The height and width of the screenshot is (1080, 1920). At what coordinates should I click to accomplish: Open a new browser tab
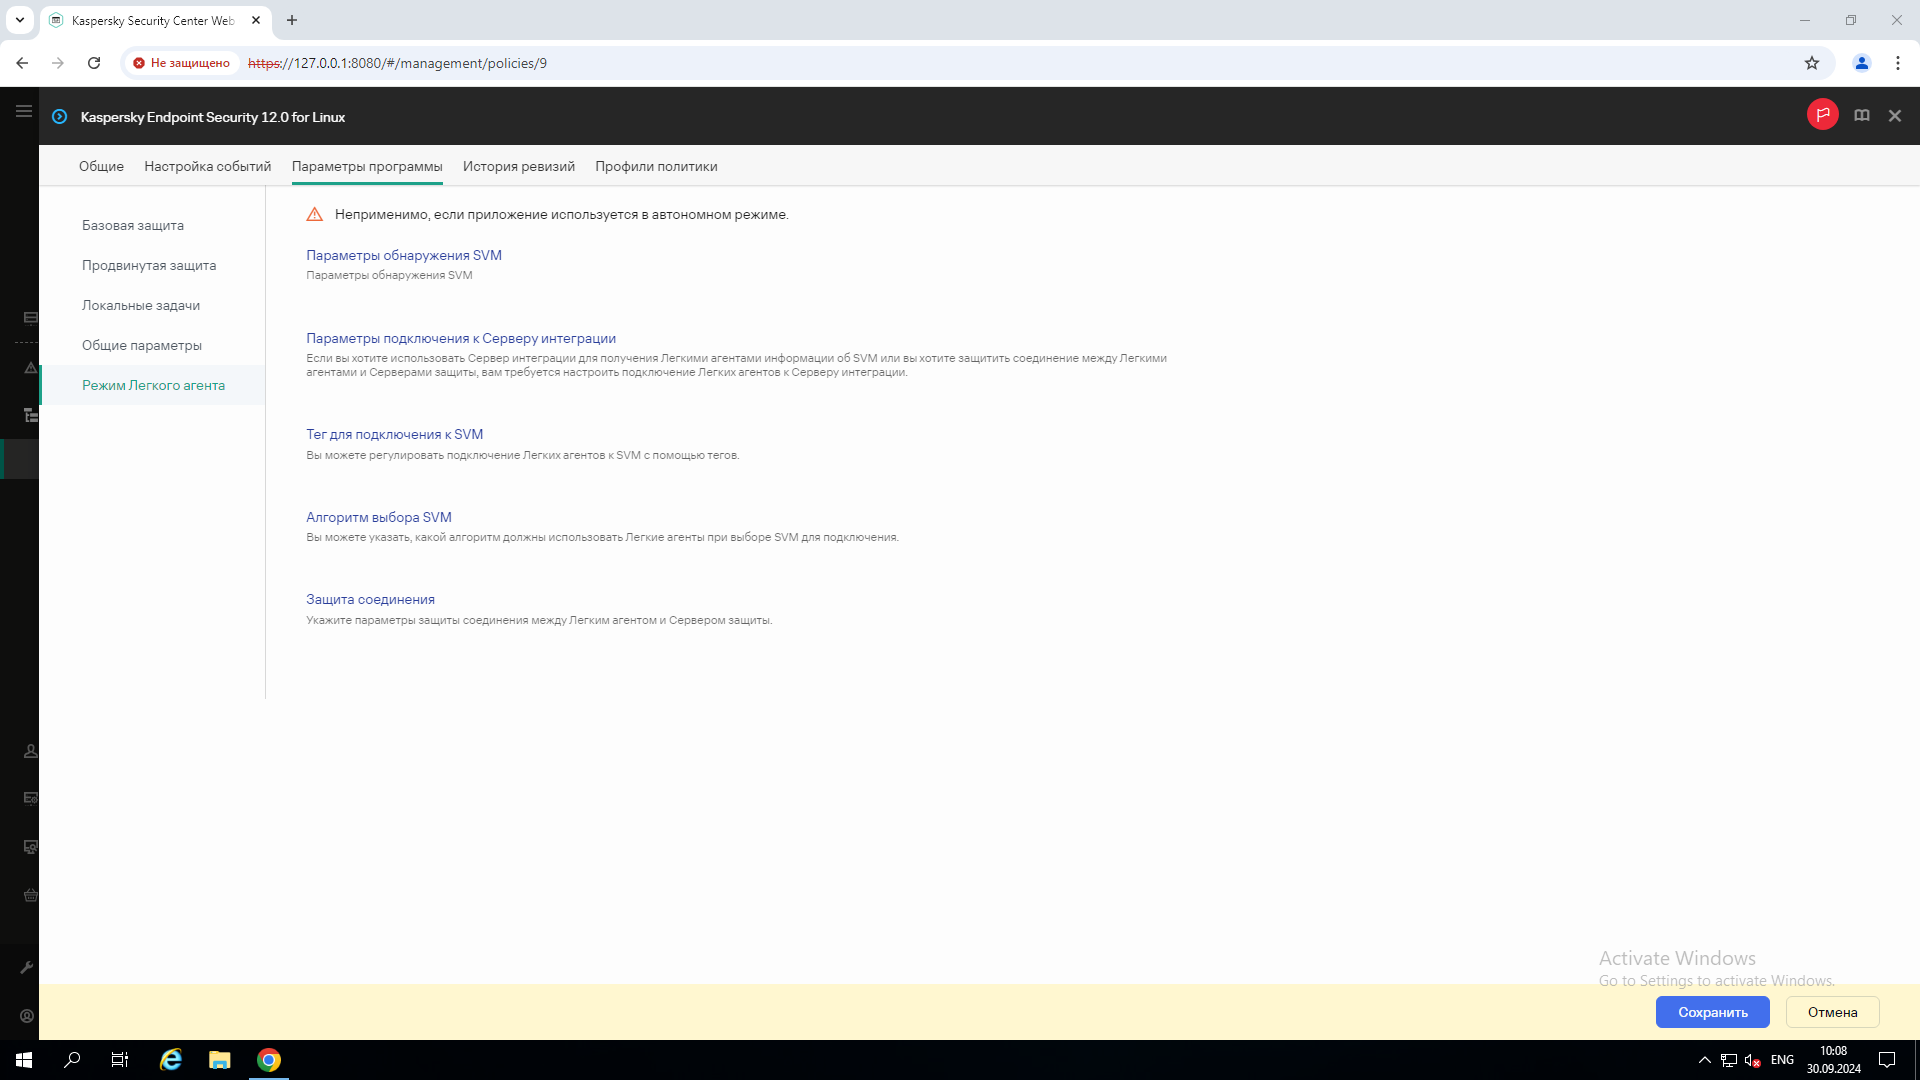[292, 20]
